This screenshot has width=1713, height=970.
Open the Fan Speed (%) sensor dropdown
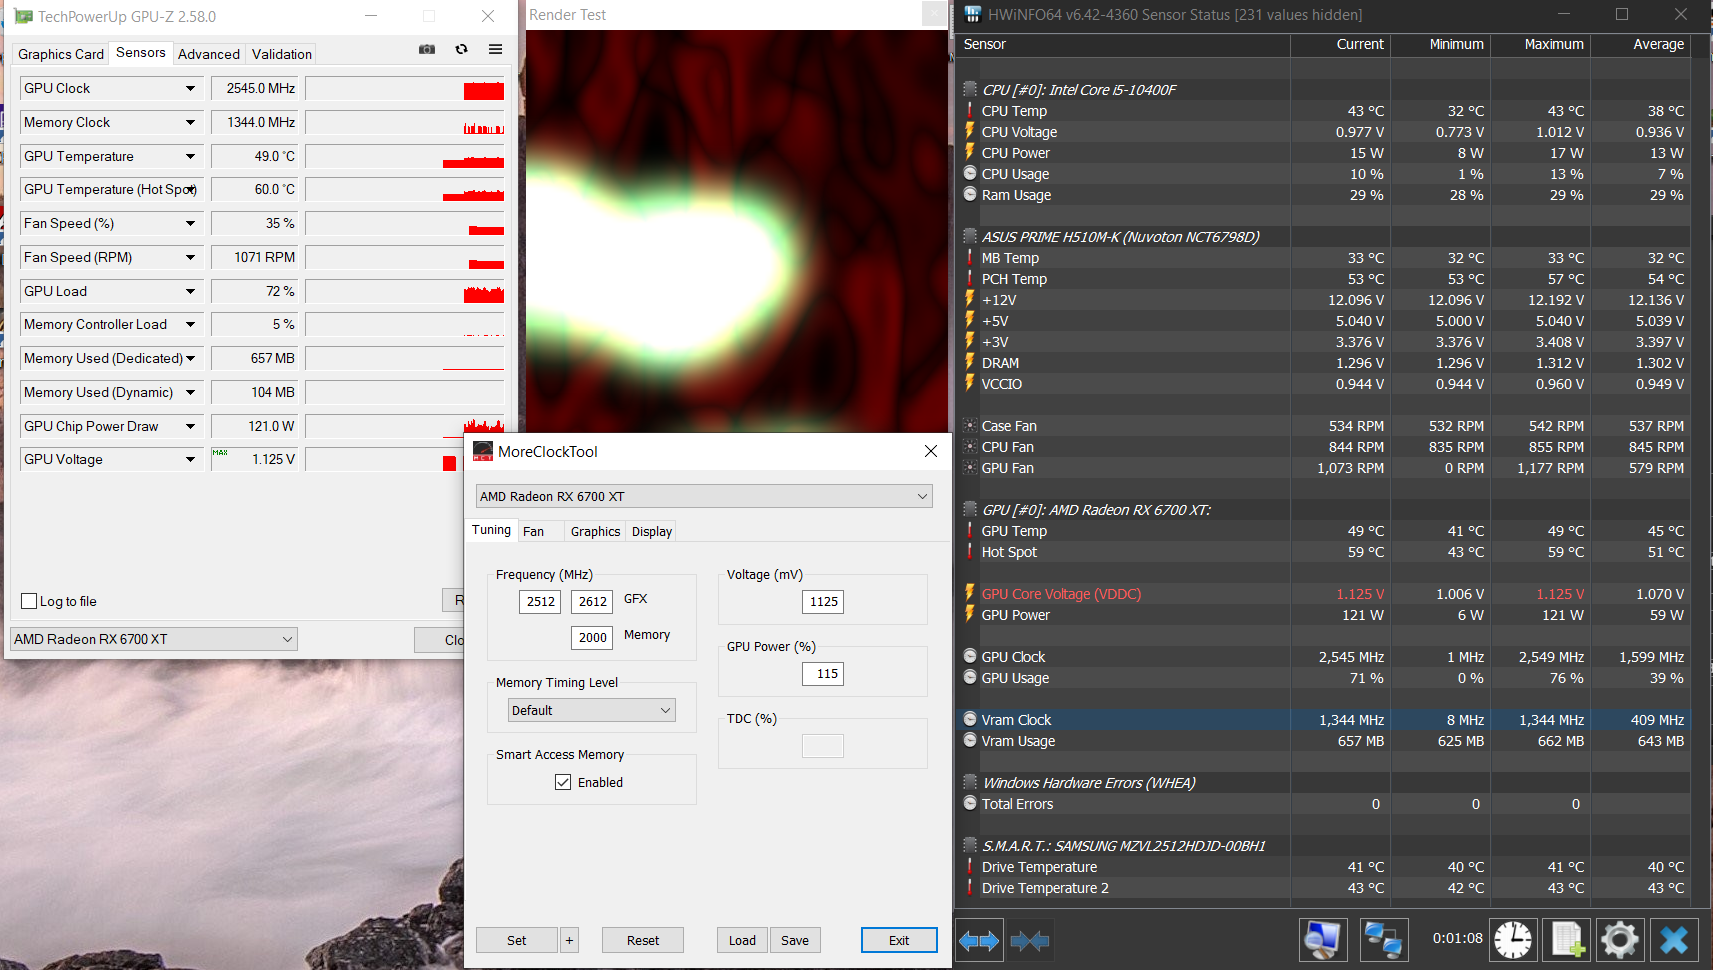(x=190, y=223)
